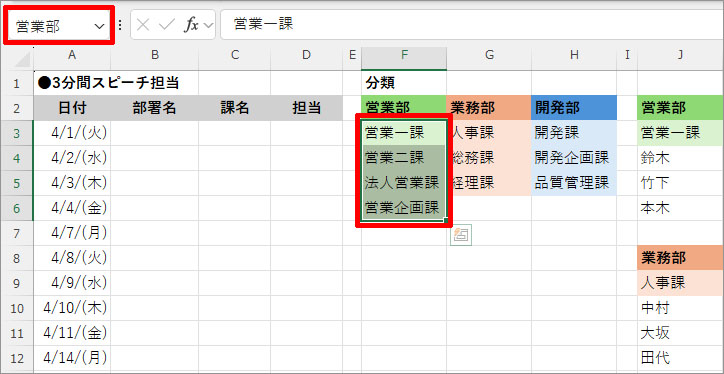Select column F header
This screenshot has width=724, height=374.
pyautogui.click(x=404, y=55)
